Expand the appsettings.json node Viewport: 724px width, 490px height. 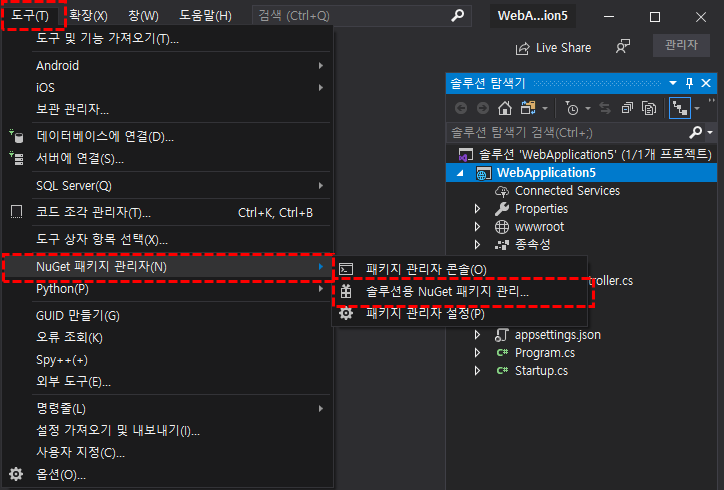point(477,335)
